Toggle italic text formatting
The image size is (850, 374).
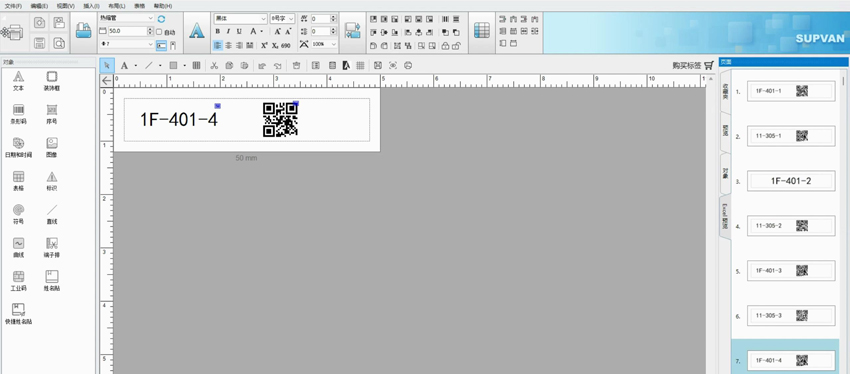(228, 31)
